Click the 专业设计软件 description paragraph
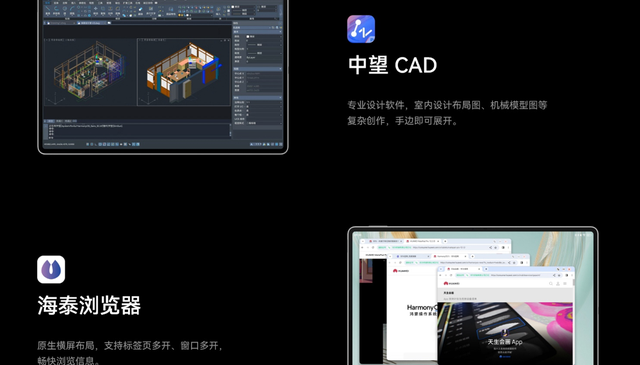This screenshot has height=365, width=640. point(447,113)
